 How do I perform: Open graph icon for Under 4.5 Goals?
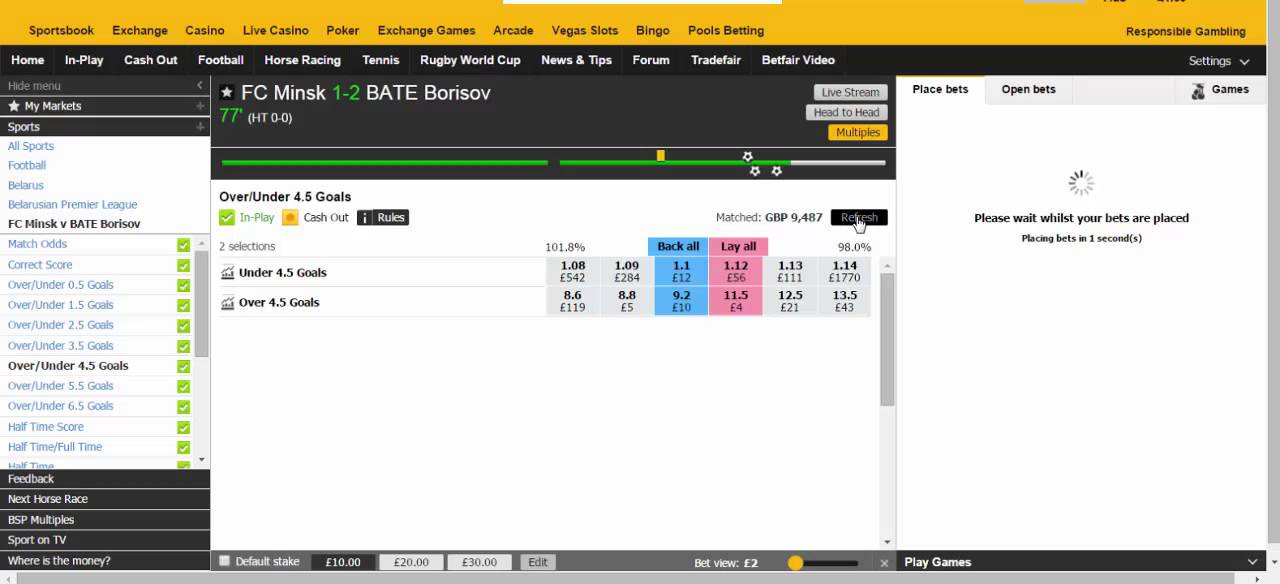tap(227, 273)
